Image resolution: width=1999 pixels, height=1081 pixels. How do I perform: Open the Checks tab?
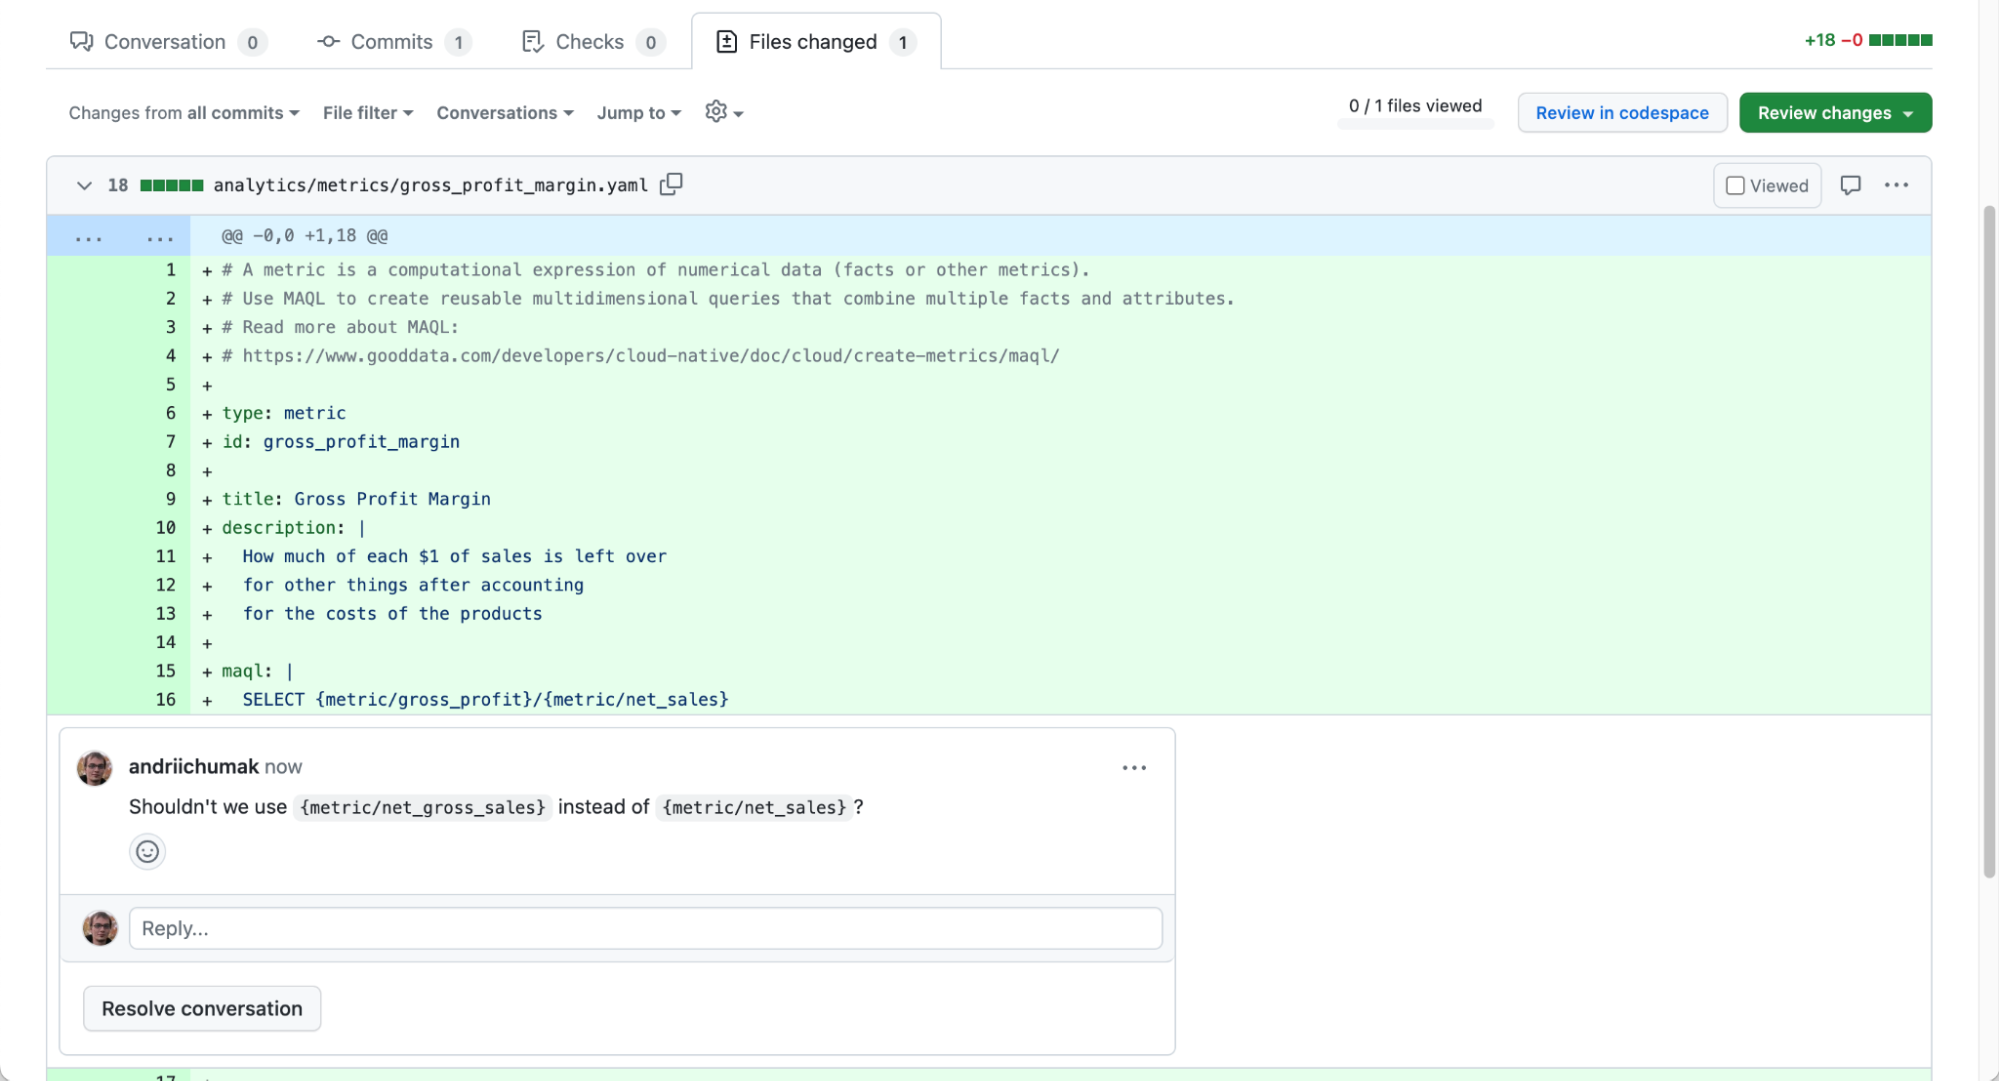point(591,41)
